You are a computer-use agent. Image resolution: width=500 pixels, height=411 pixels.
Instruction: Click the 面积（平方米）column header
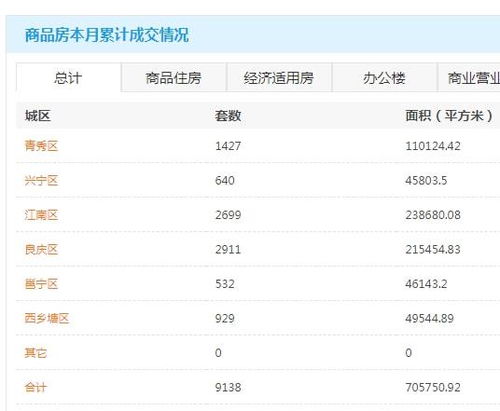pos(449,116)
